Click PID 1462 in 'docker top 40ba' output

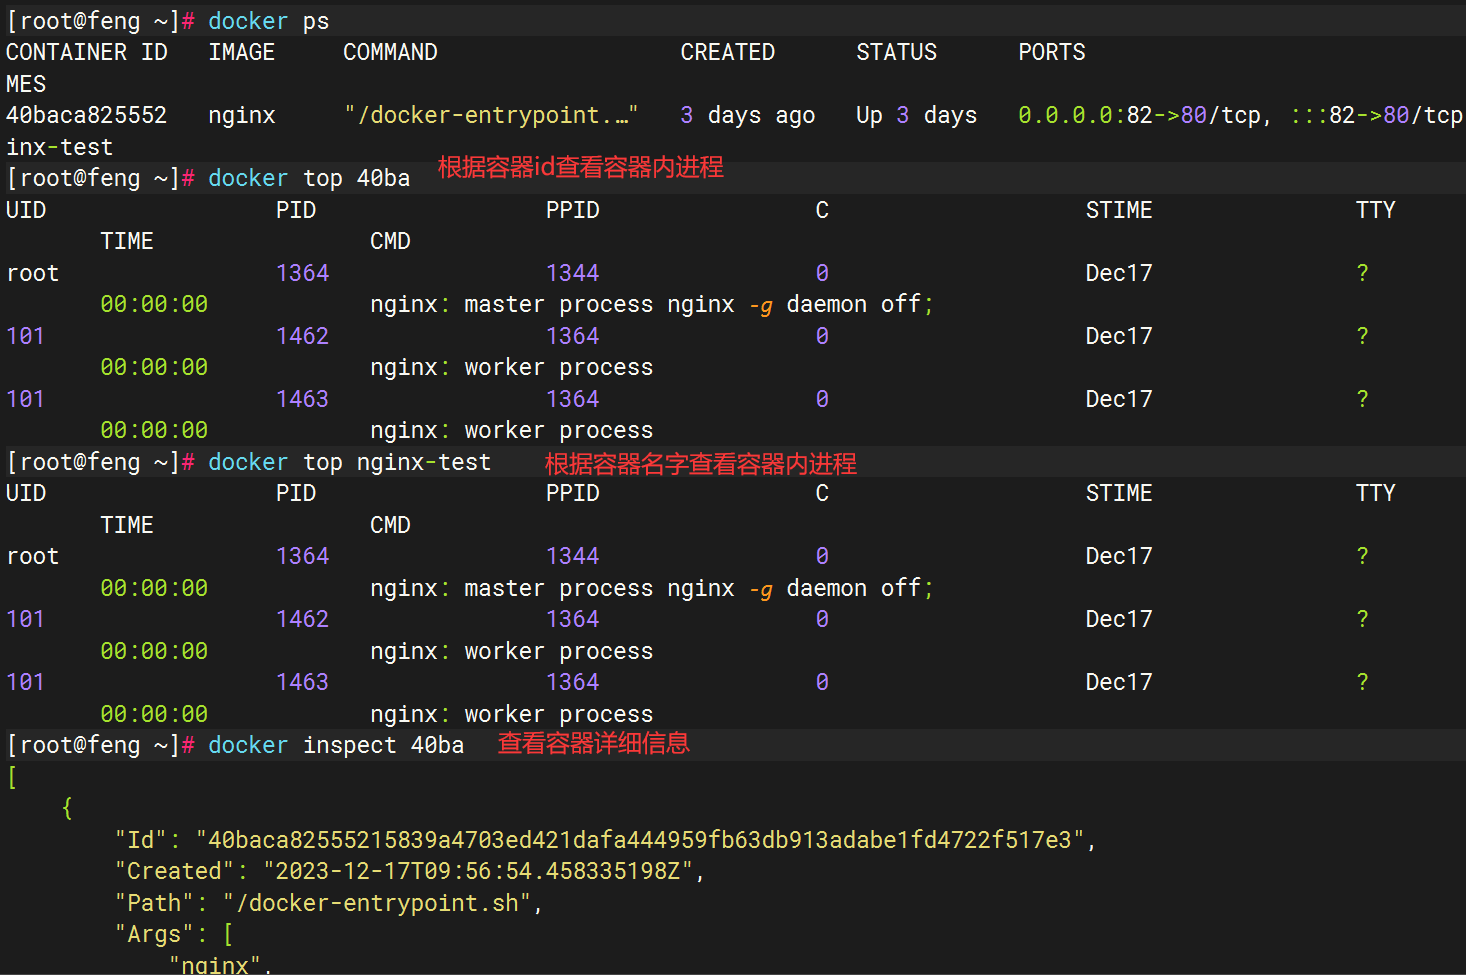point(303,336)
